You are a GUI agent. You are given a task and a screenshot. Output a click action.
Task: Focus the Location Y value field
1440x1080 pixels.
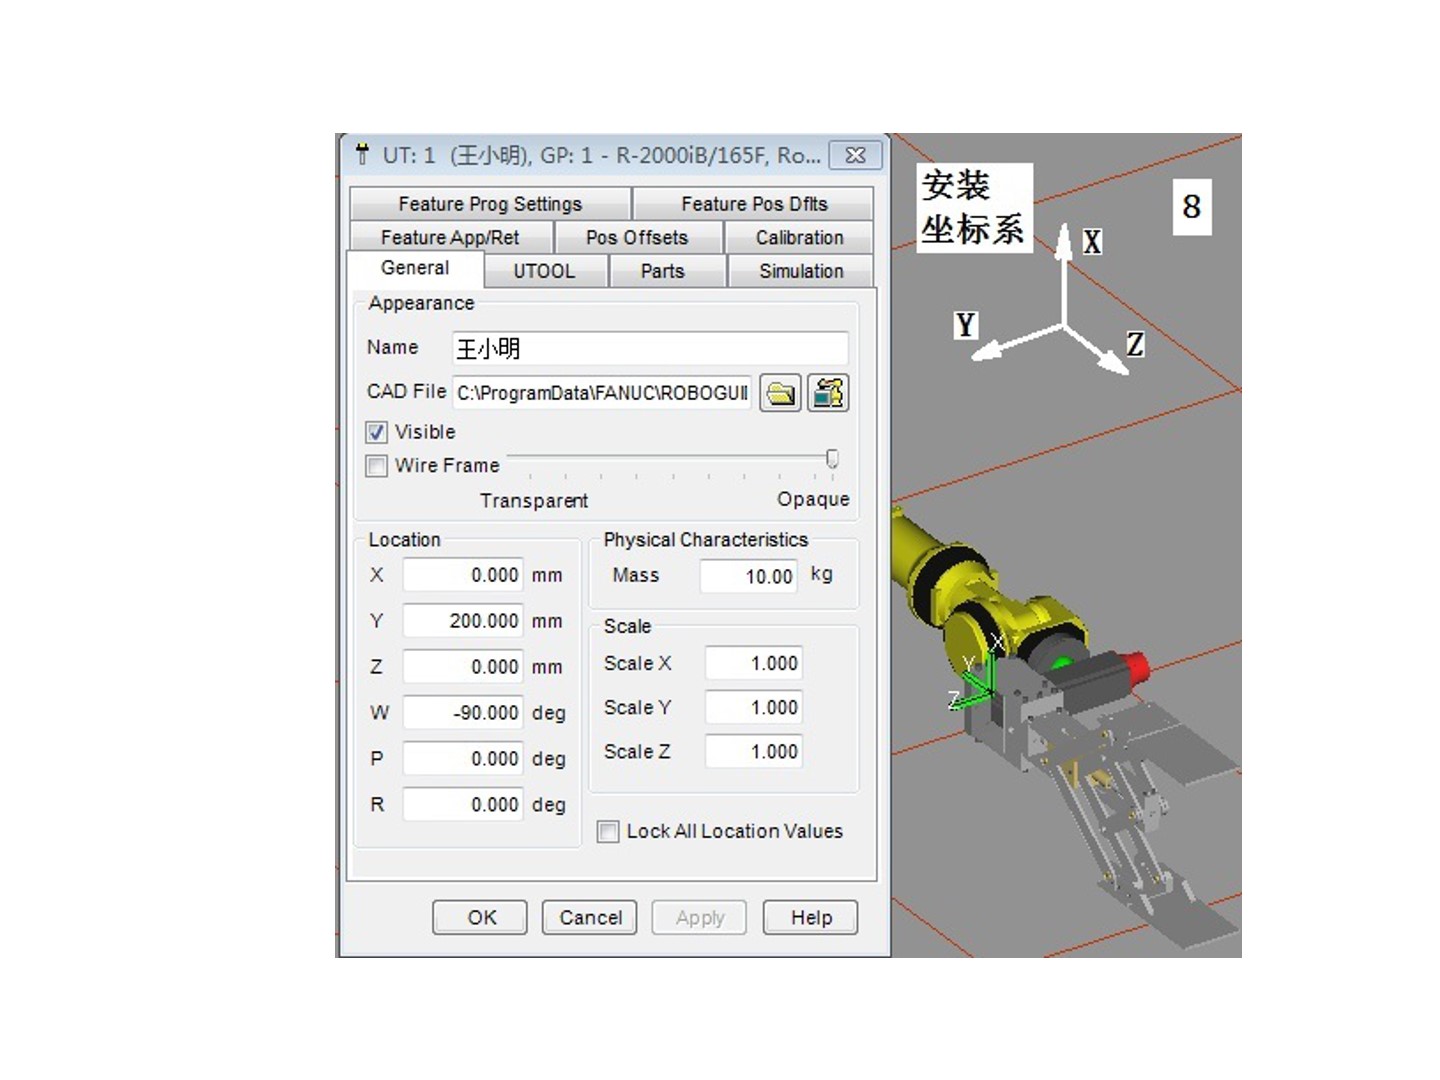(x=463, y=621)
